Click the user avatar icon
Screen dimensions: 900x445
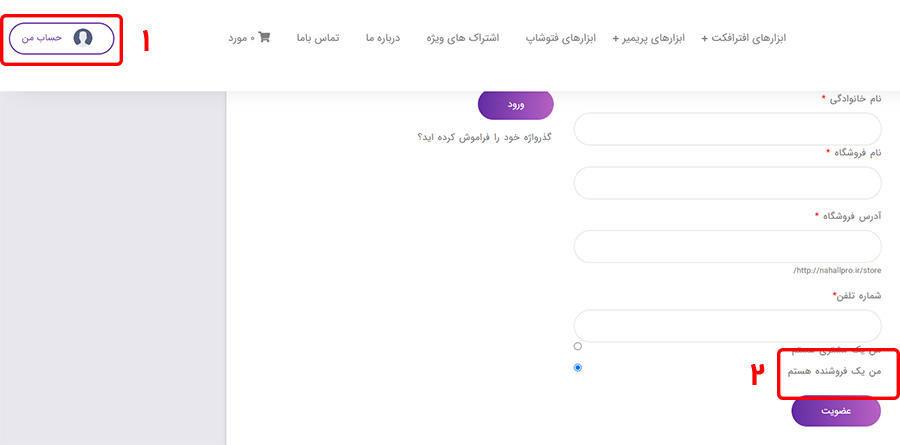pyautogui.click(x=83, y=38)
